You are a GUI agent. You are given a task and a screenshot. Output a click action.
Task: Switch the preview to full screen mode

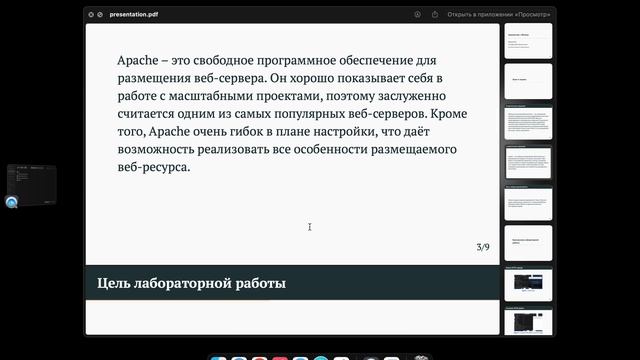(100, 14)
